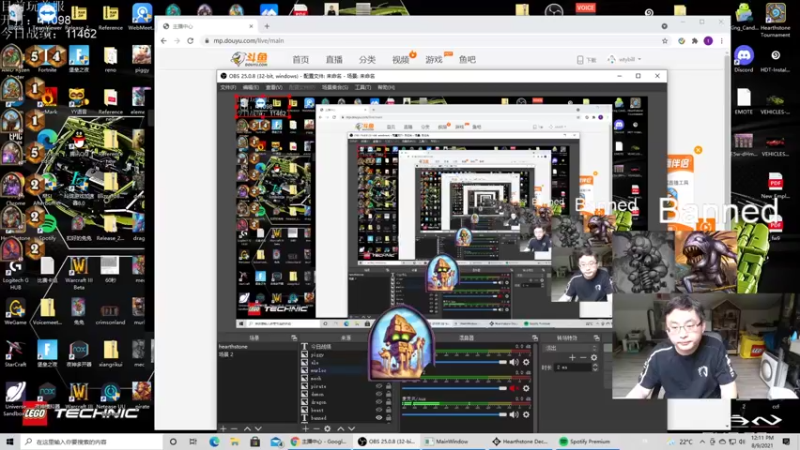Toggle lock on pirate source

pos(389,386)
